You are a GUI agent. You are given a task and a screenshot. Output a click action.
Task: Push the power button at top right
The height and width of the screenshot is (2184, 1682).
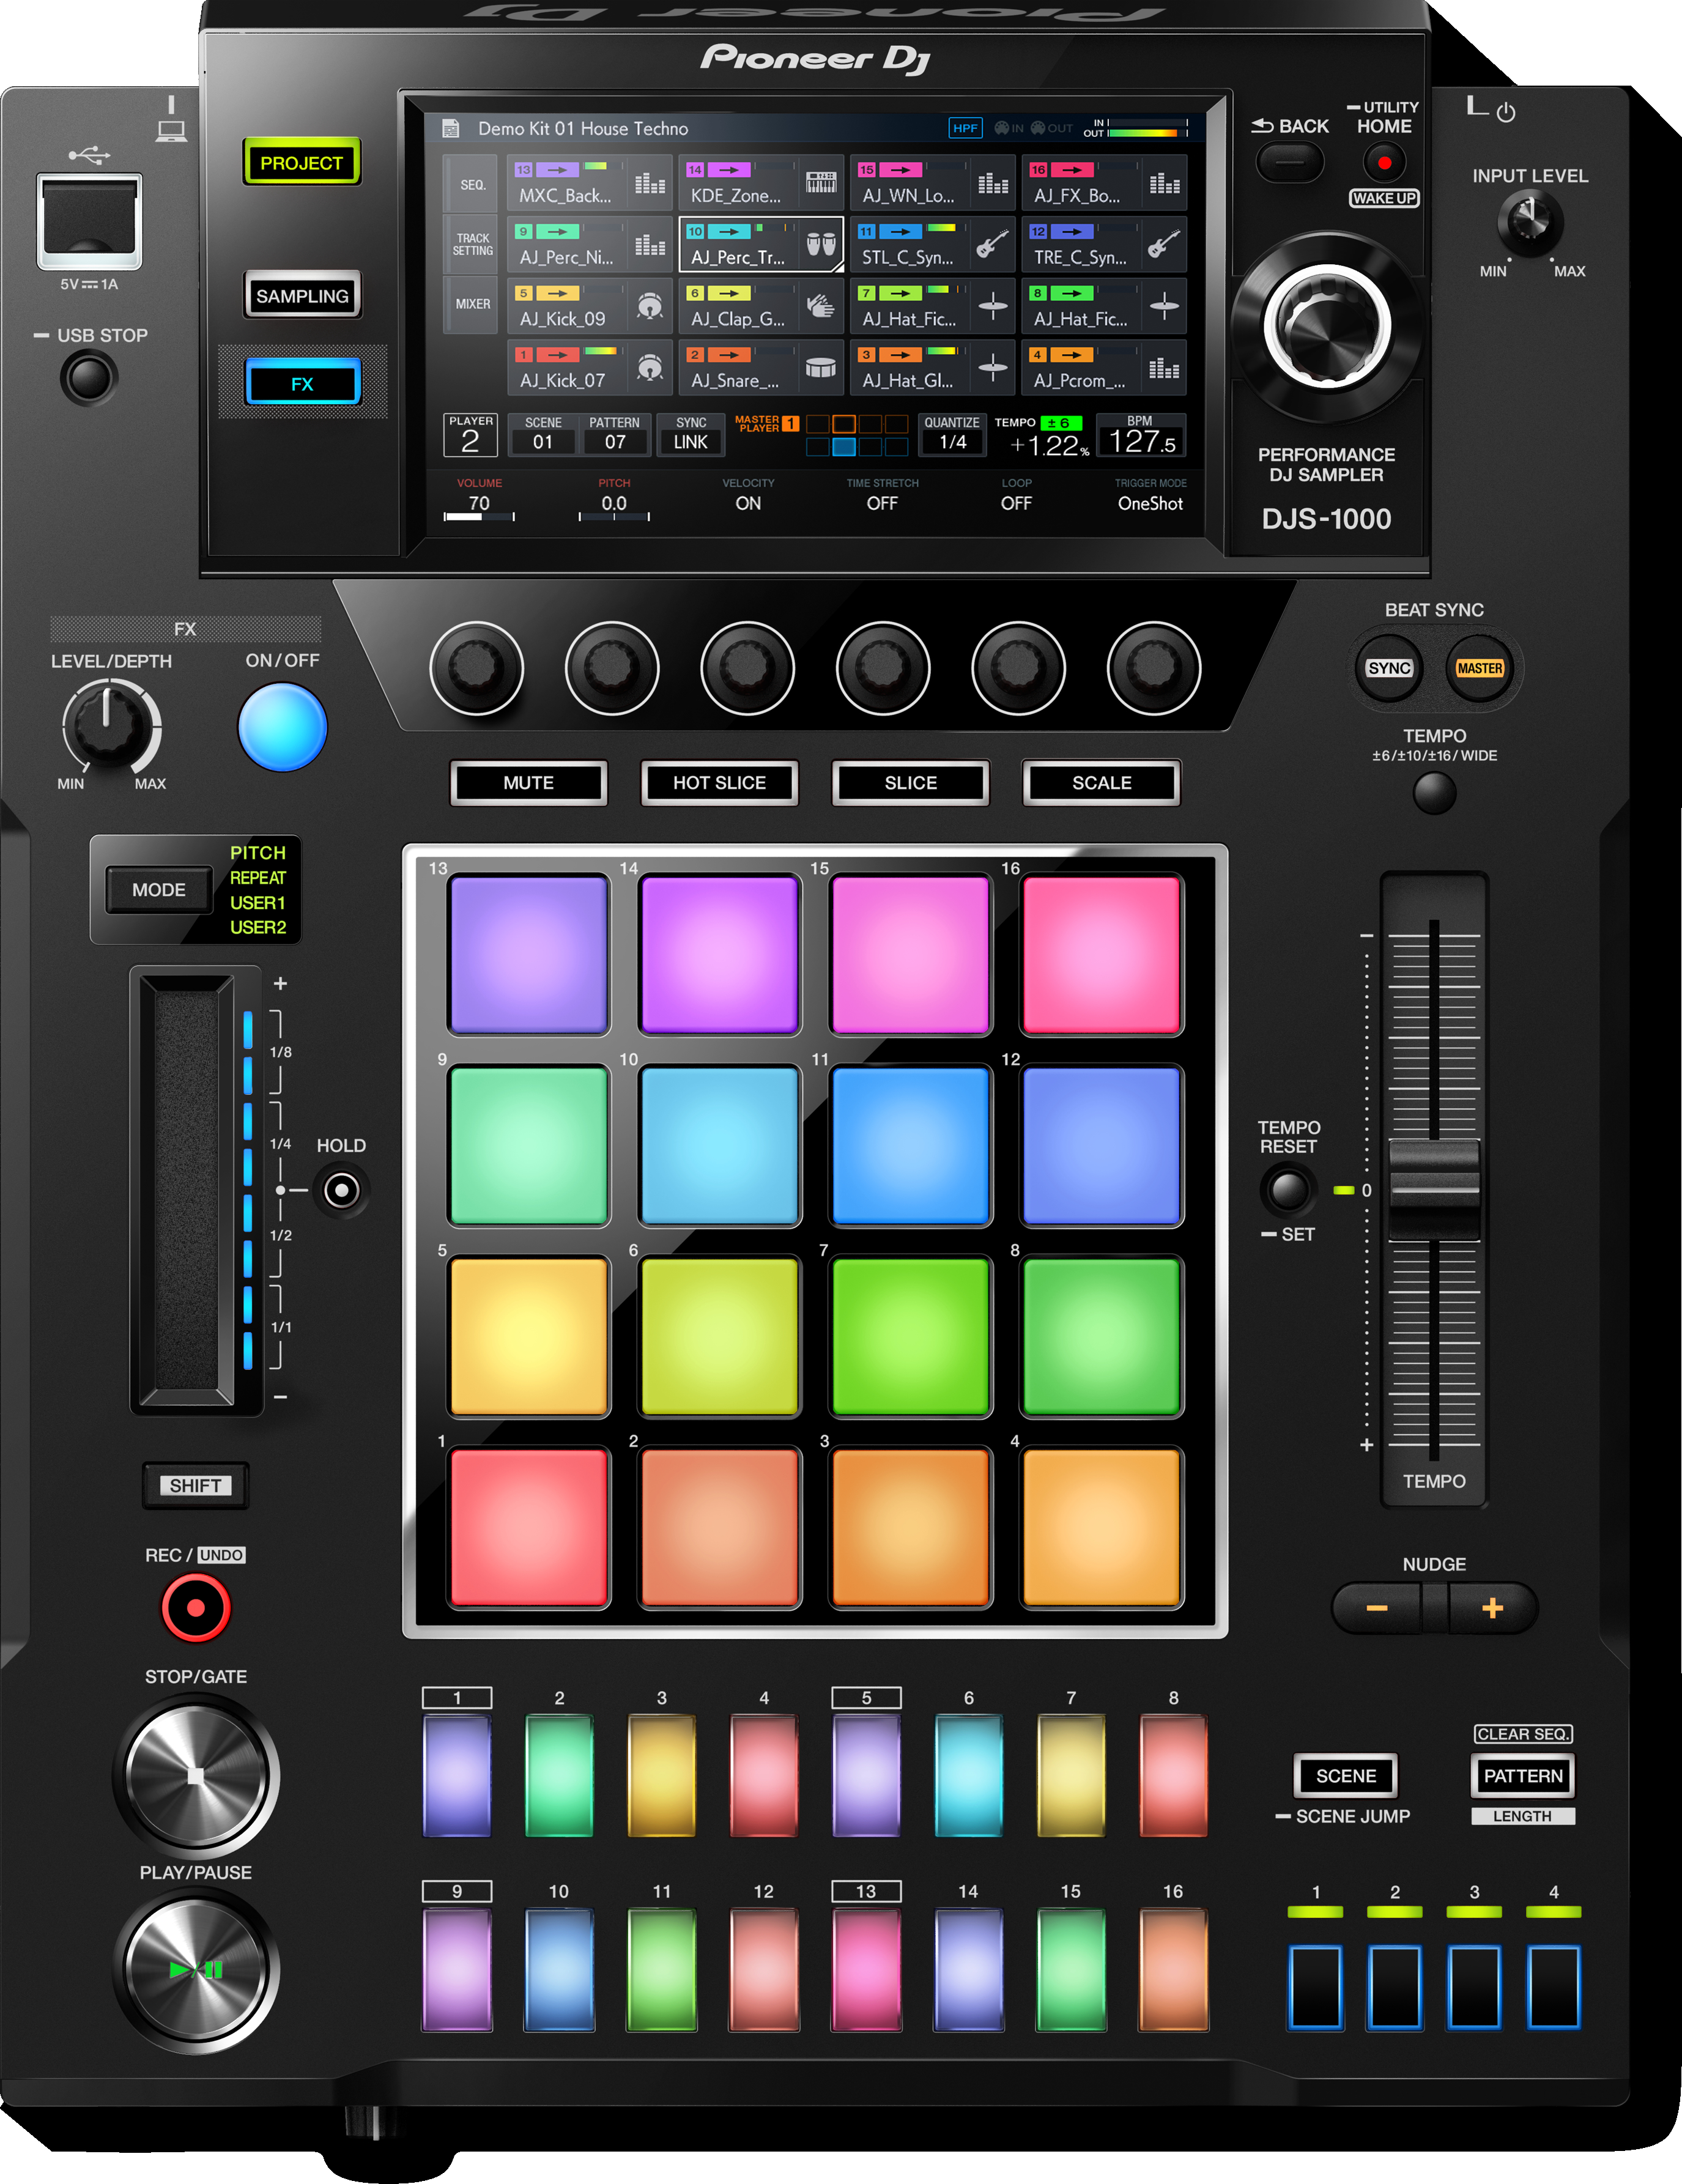[x=1507, y=112]
